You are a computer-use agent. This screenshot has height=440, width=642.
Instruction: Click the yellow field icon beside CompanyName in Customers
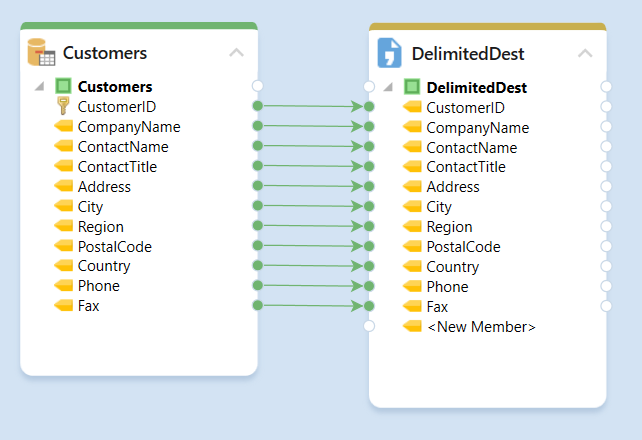click(64, 127)
